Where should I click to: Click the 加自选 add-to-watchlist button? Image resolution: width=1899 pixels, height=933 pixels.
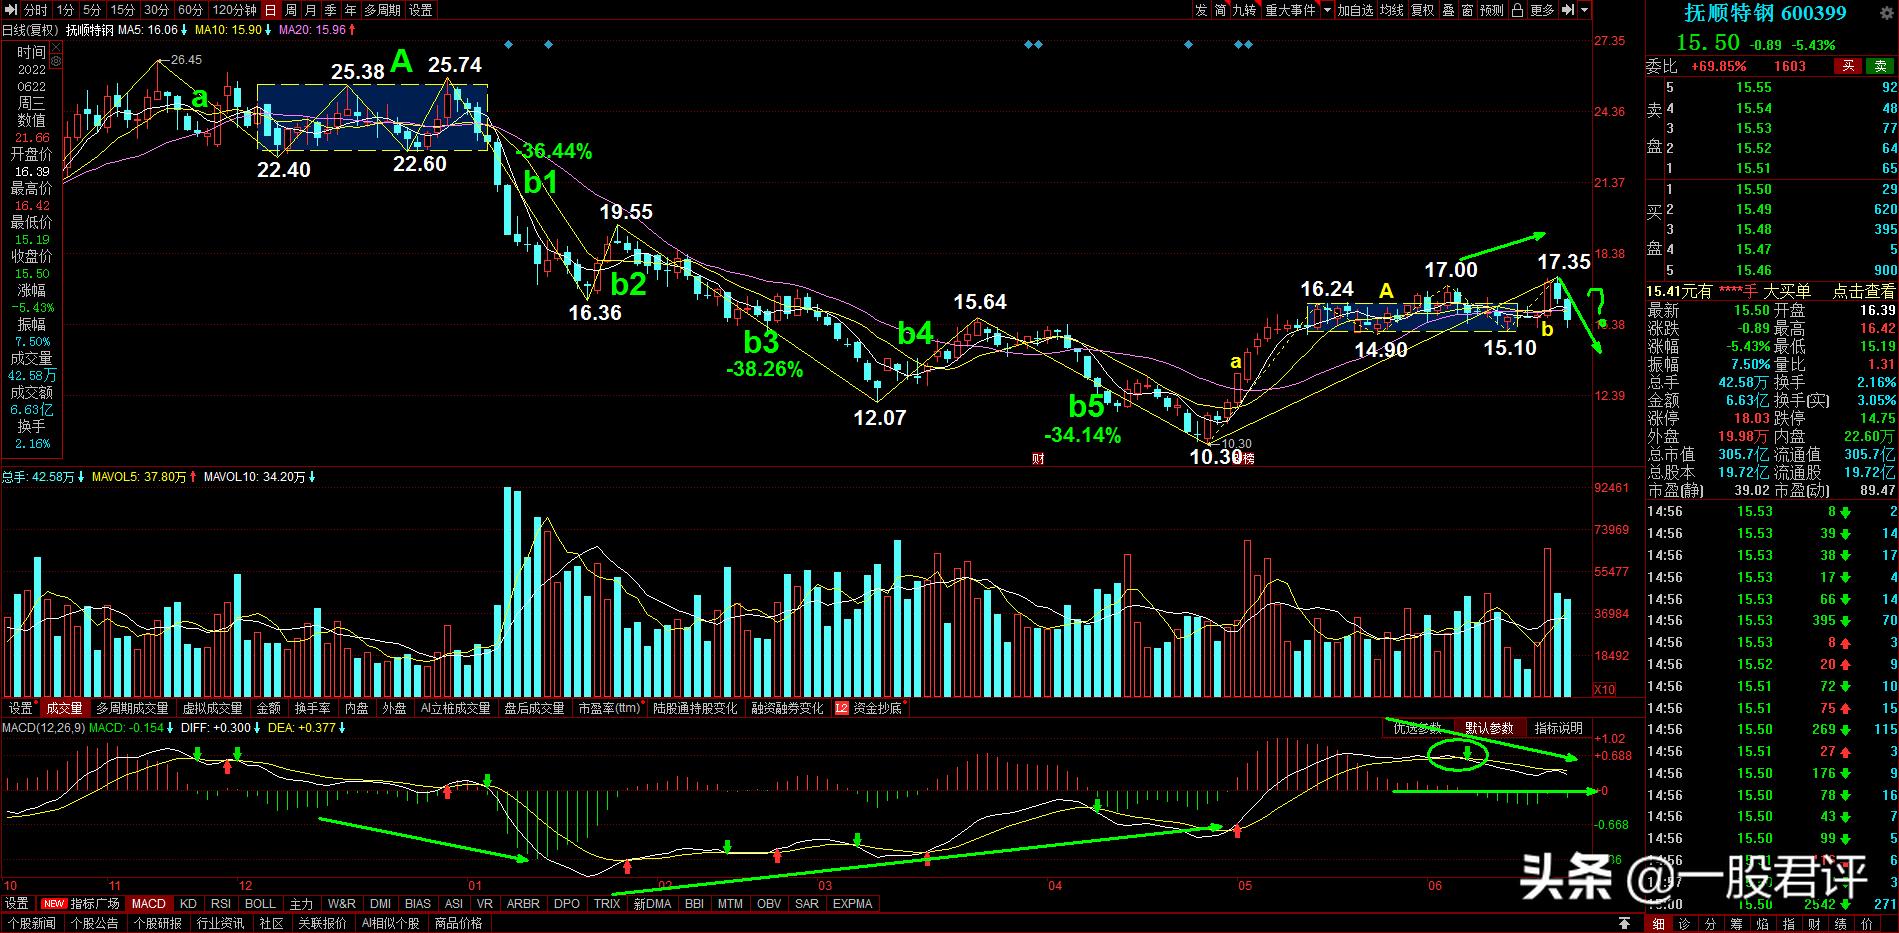tap(1355, 10)
